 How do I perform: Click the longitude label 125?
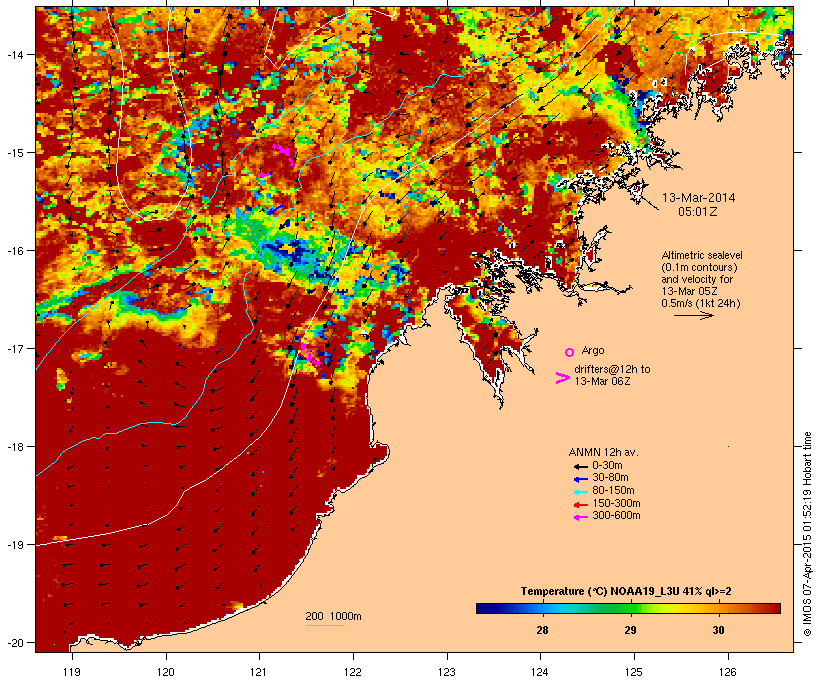click(634, 672)
